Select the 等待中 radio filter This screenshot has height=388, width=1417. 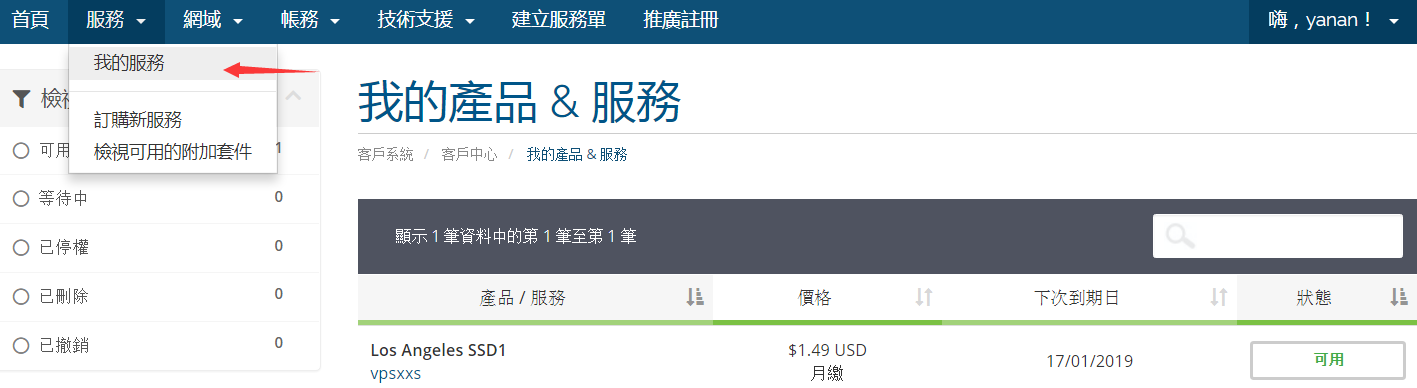[x=21, y=199]
